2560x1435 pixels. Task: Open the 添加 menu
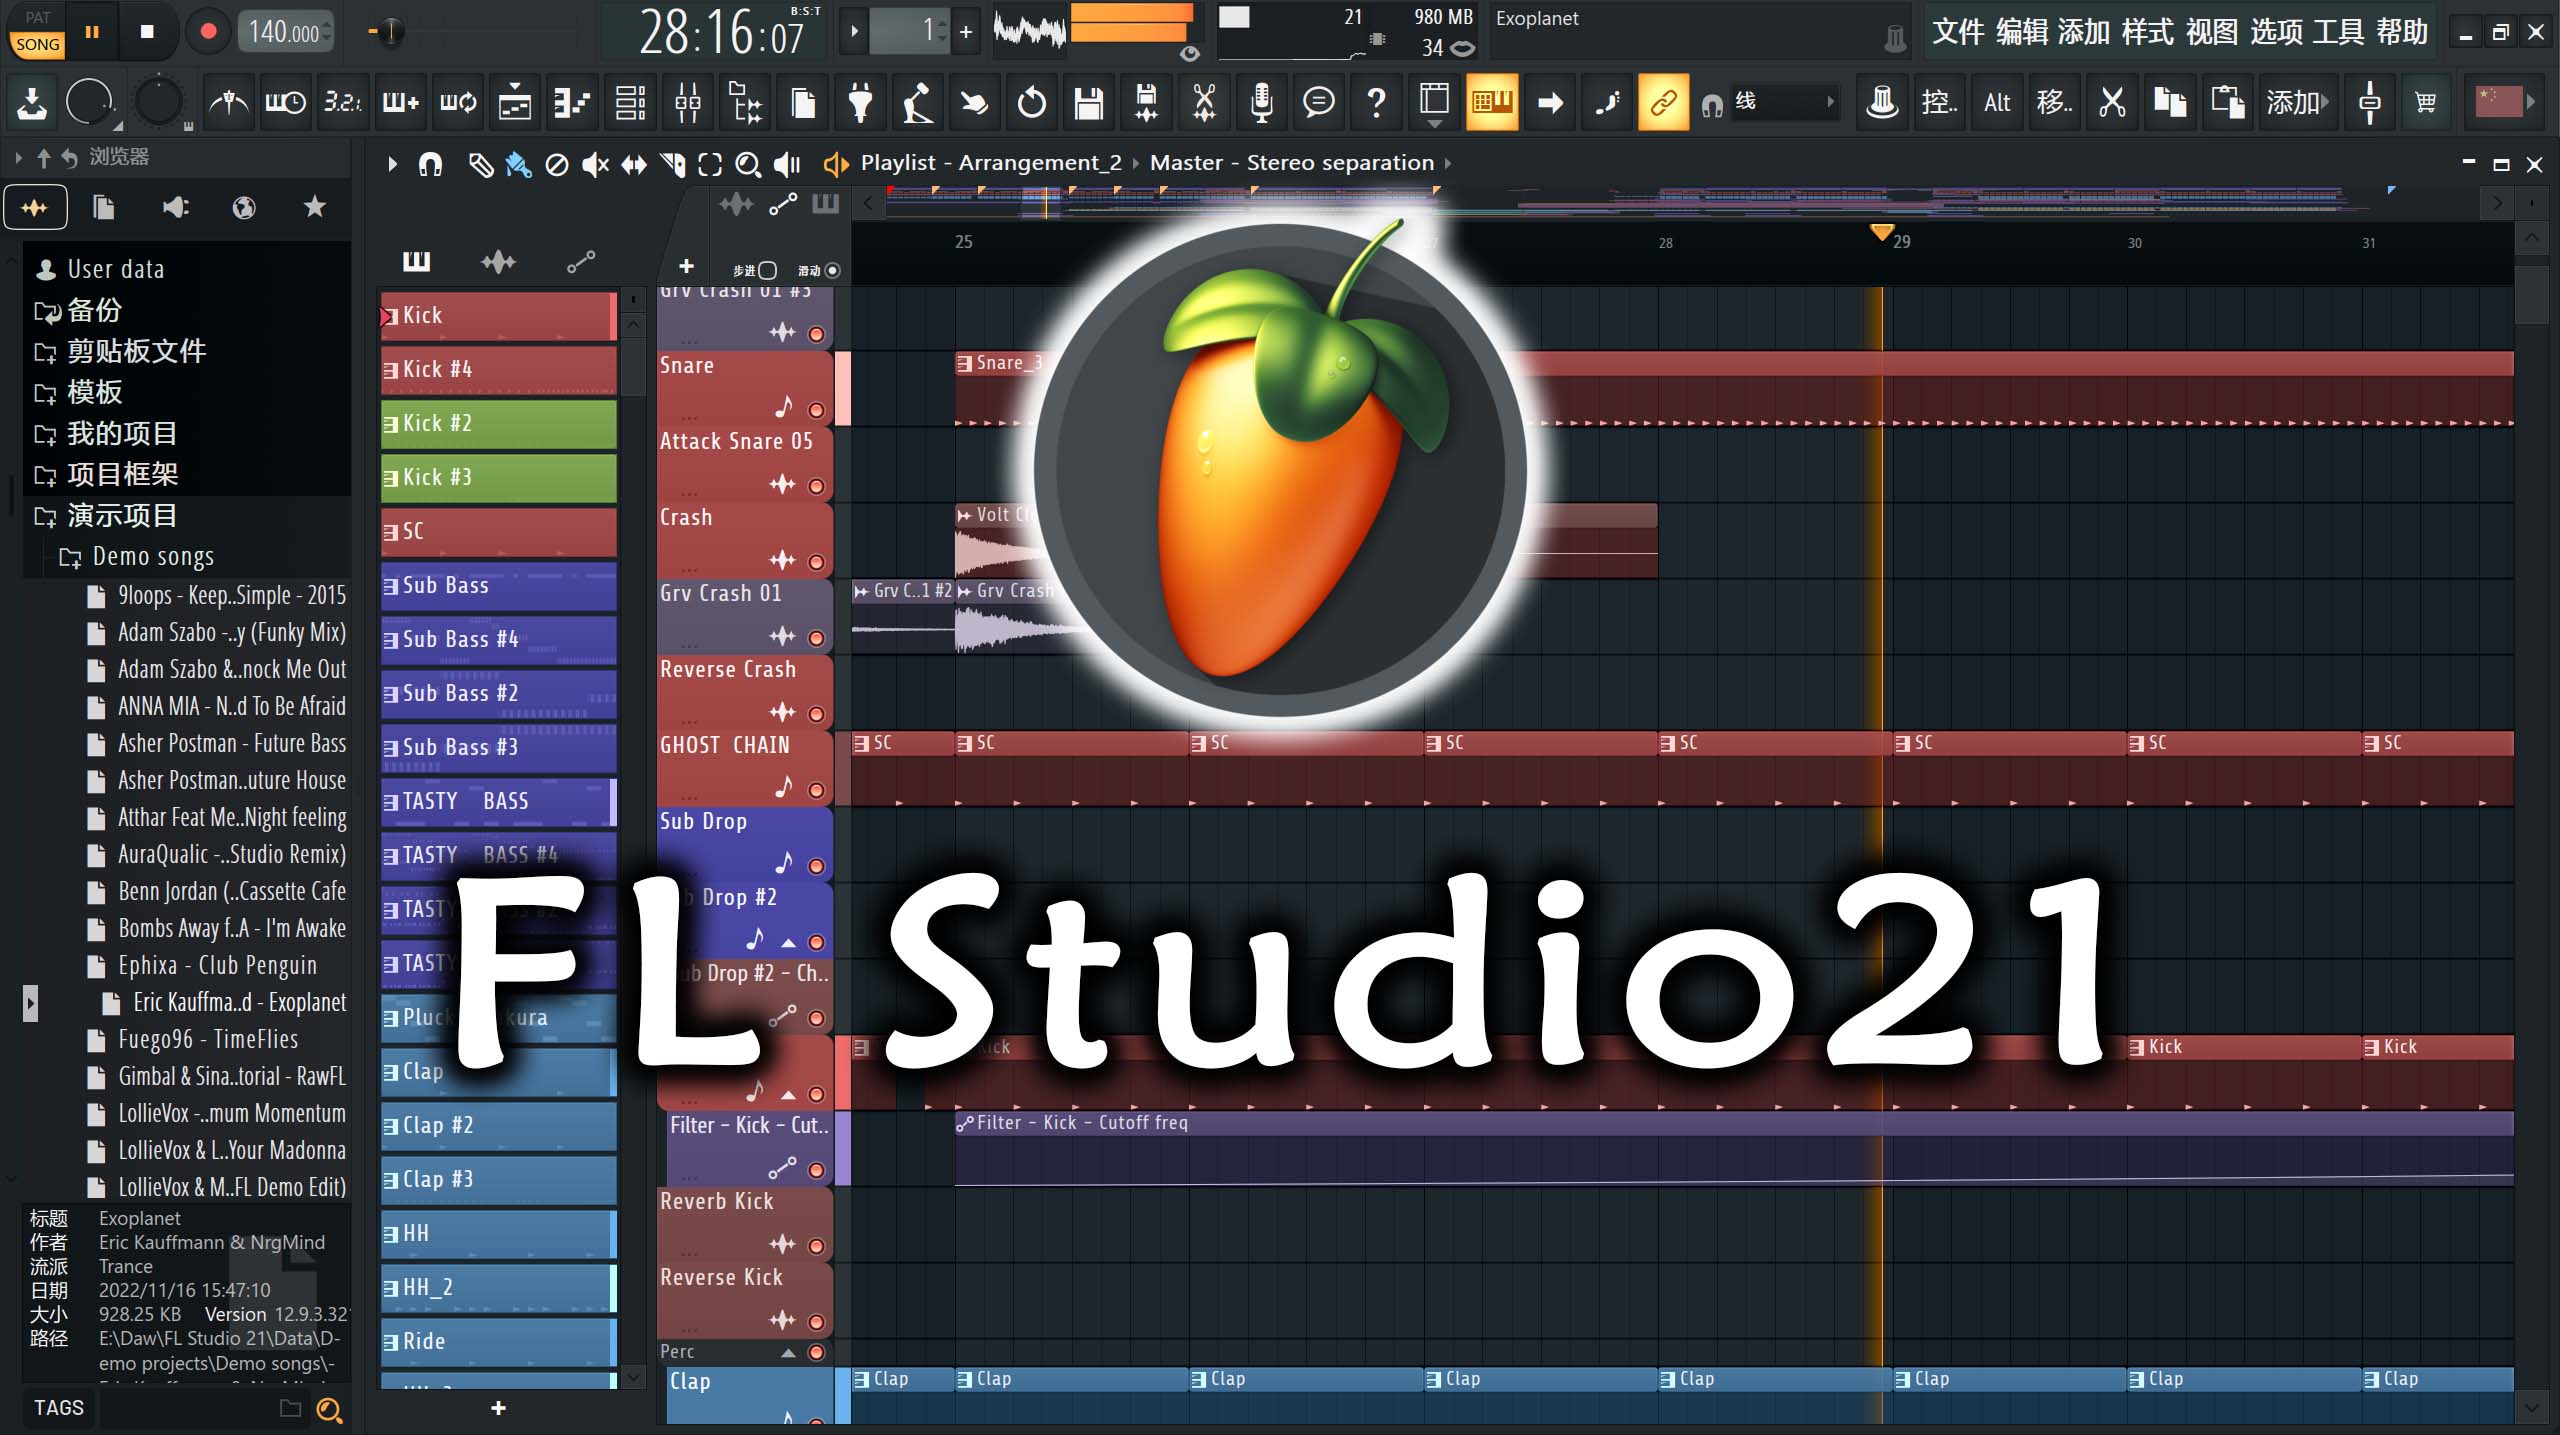click(2084, 32)
